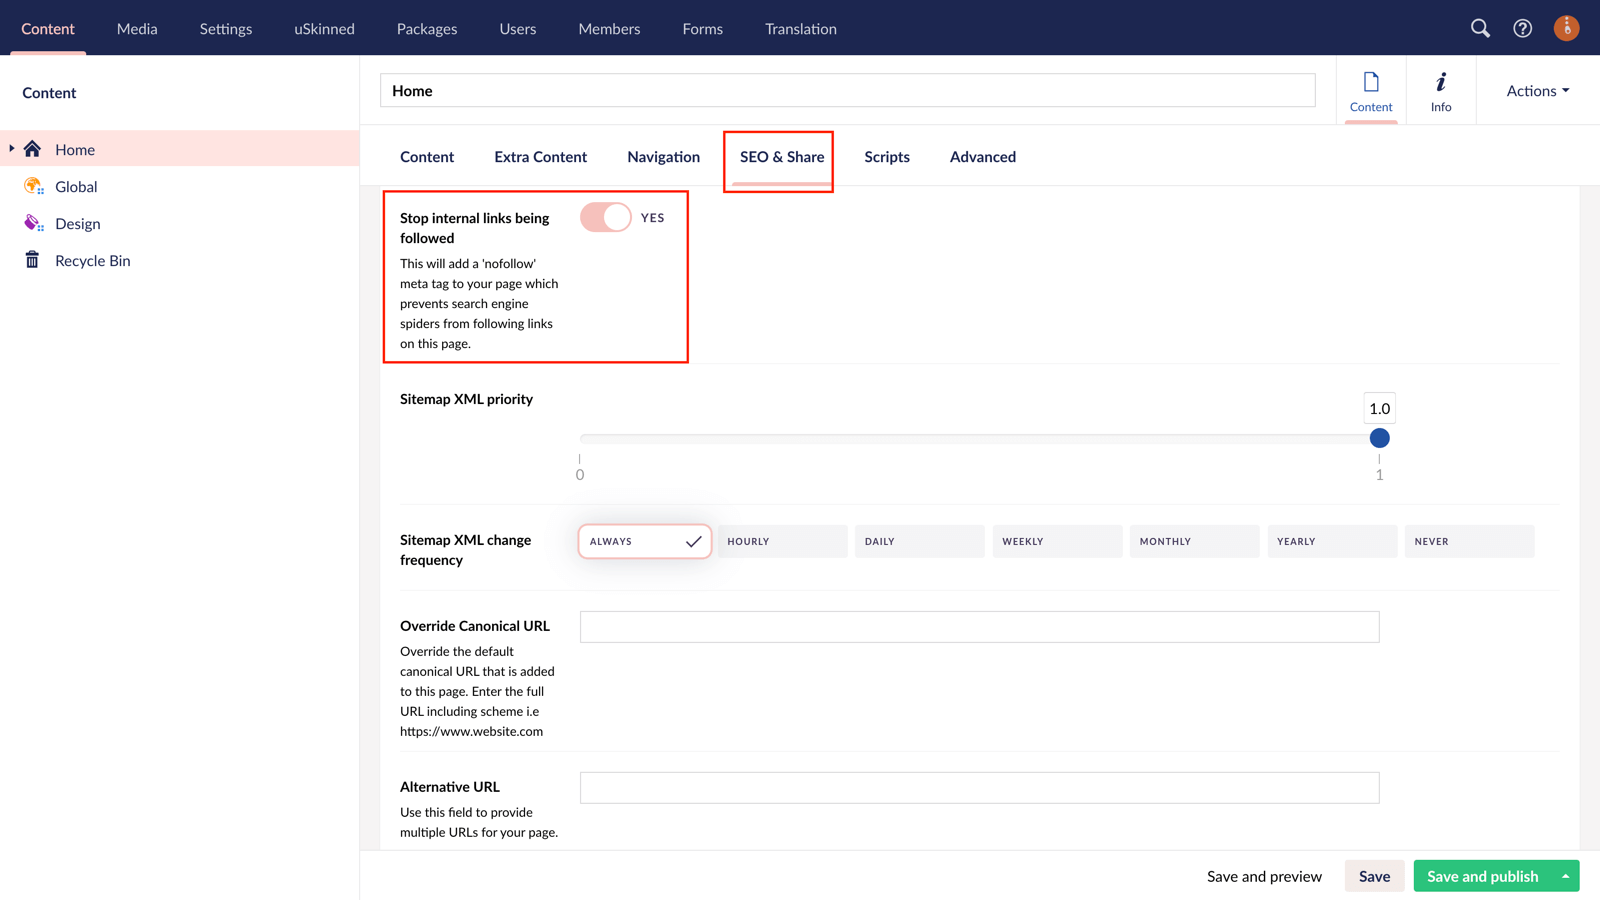Screen dimensions: 1600x900
Task: Open the Actions dropdown
Action: tap(1536, 90)
